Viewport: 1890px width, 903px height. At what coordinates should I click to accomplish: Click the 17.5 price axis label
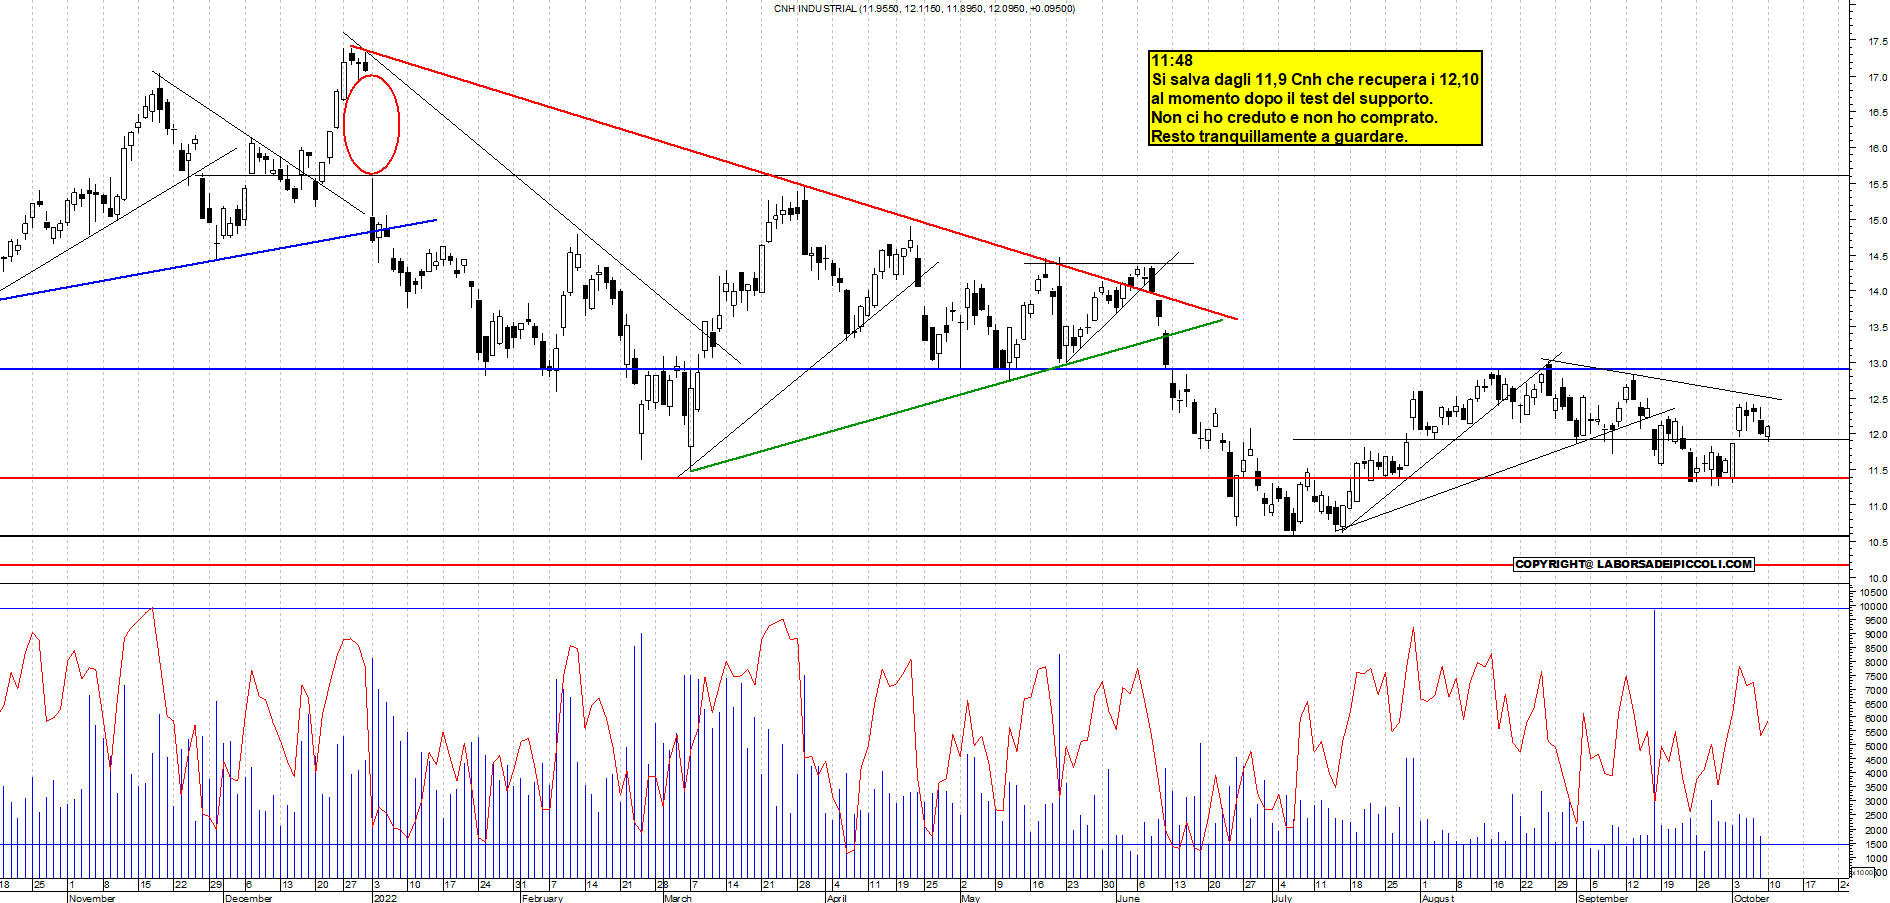1877,42
